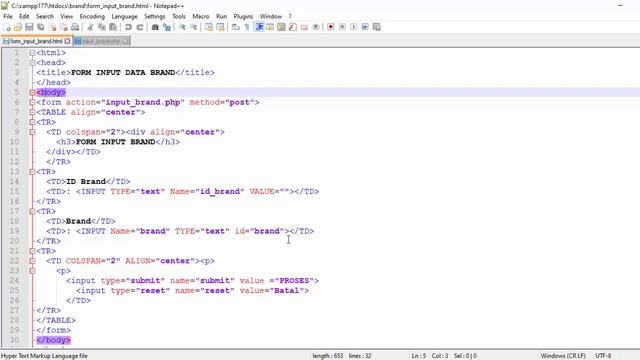The height and width of the screenshot is (360, 640).
Task: Open the ? help menu
Action: click(x=290, y=16)
